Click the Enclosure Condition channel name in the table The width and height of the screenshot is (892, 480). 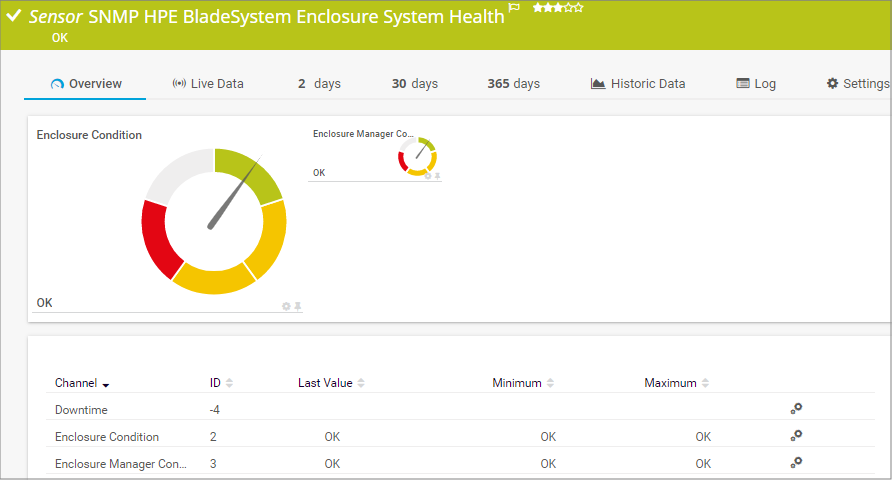pos(107,437)
